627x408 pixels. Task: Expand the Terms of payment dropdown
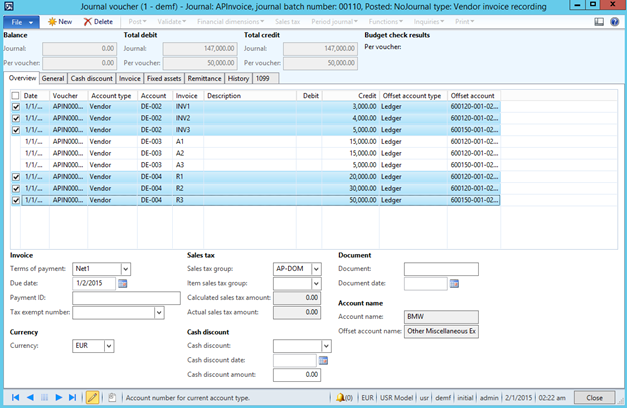(125, 269)
